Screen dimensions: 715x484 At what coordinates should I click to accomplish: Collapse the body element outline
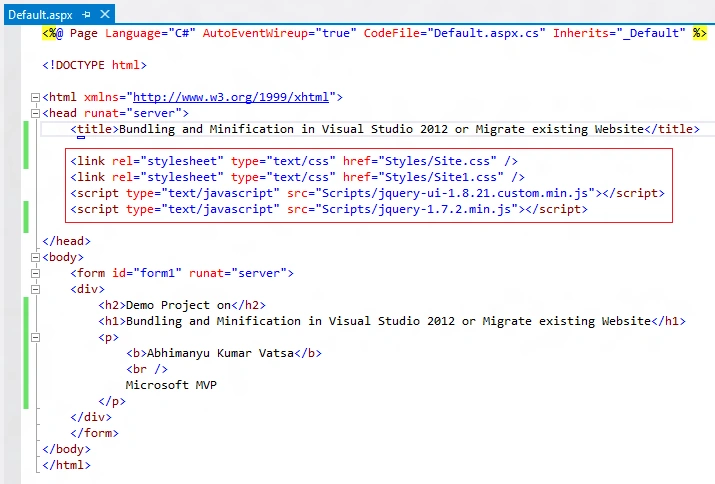pyautogui.click(x=35, y=257)
